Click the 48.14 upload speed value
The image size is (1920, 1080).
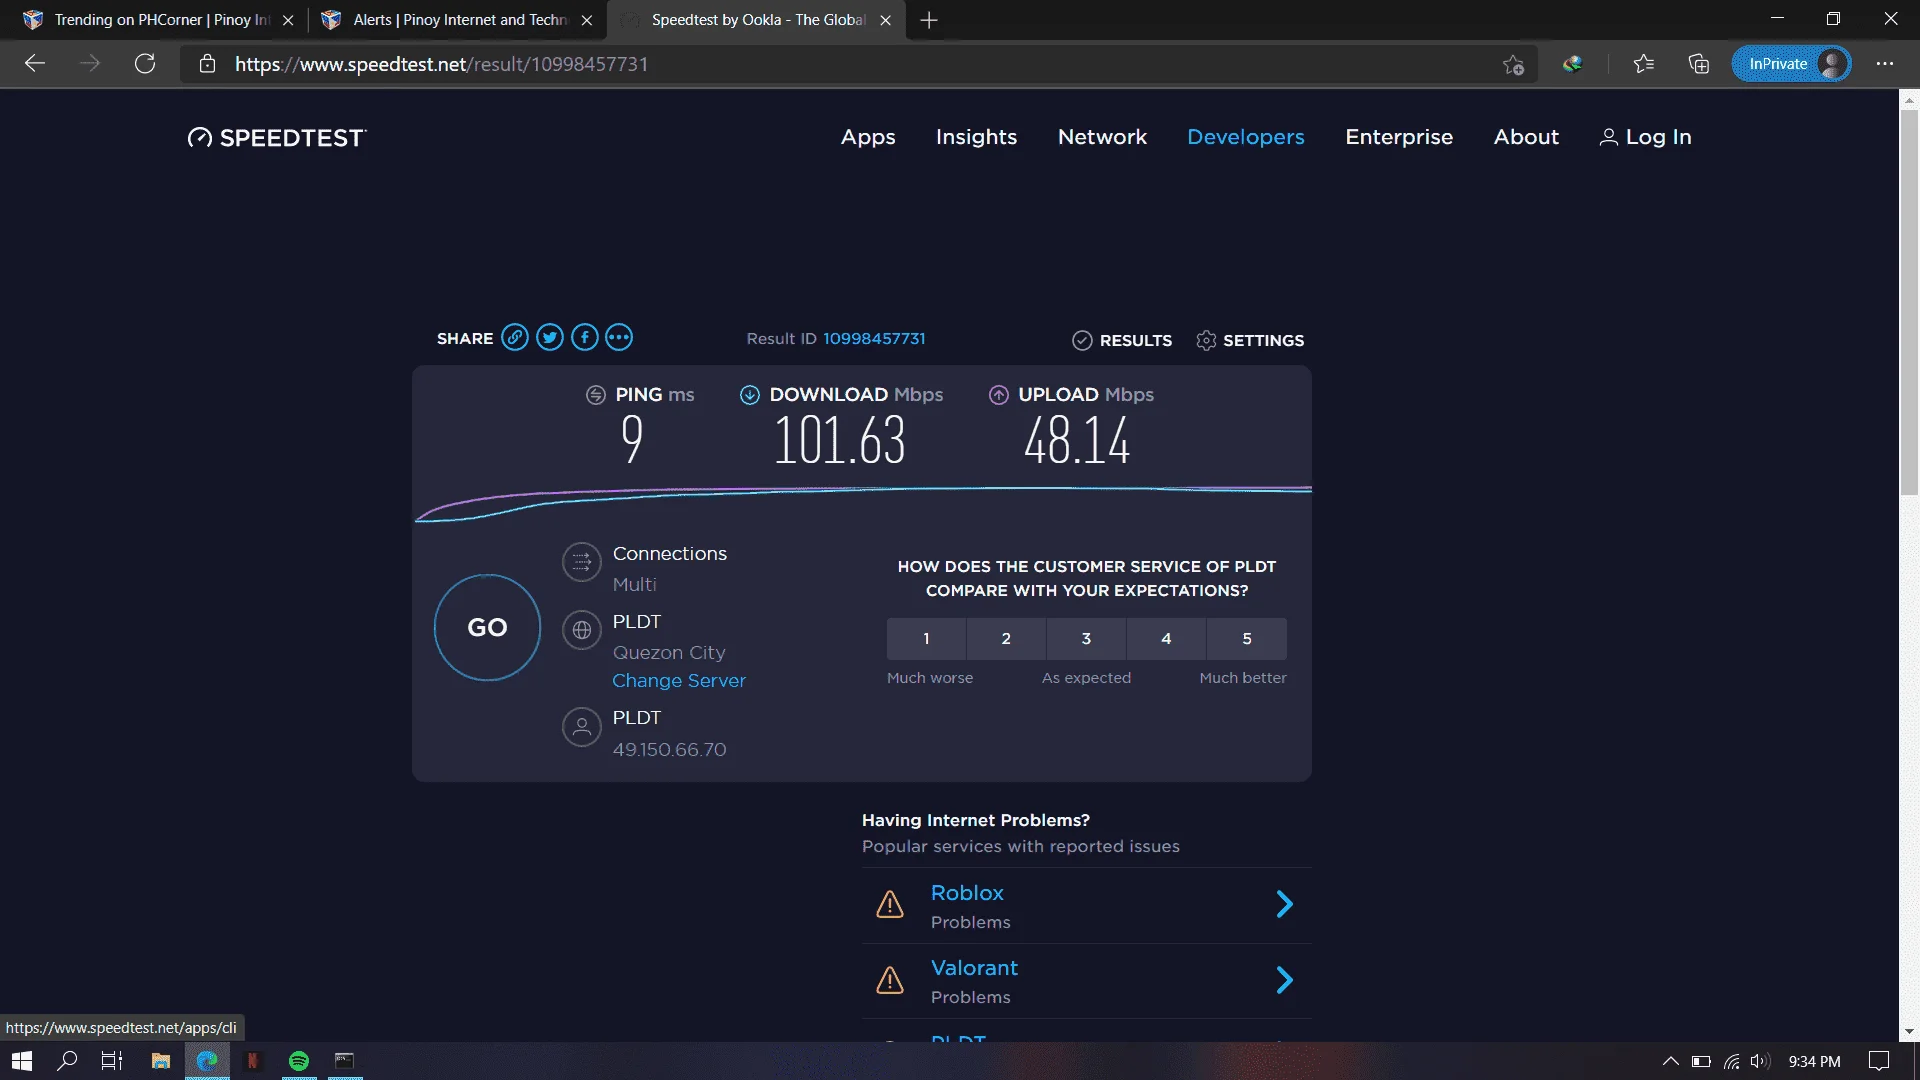1077,441
